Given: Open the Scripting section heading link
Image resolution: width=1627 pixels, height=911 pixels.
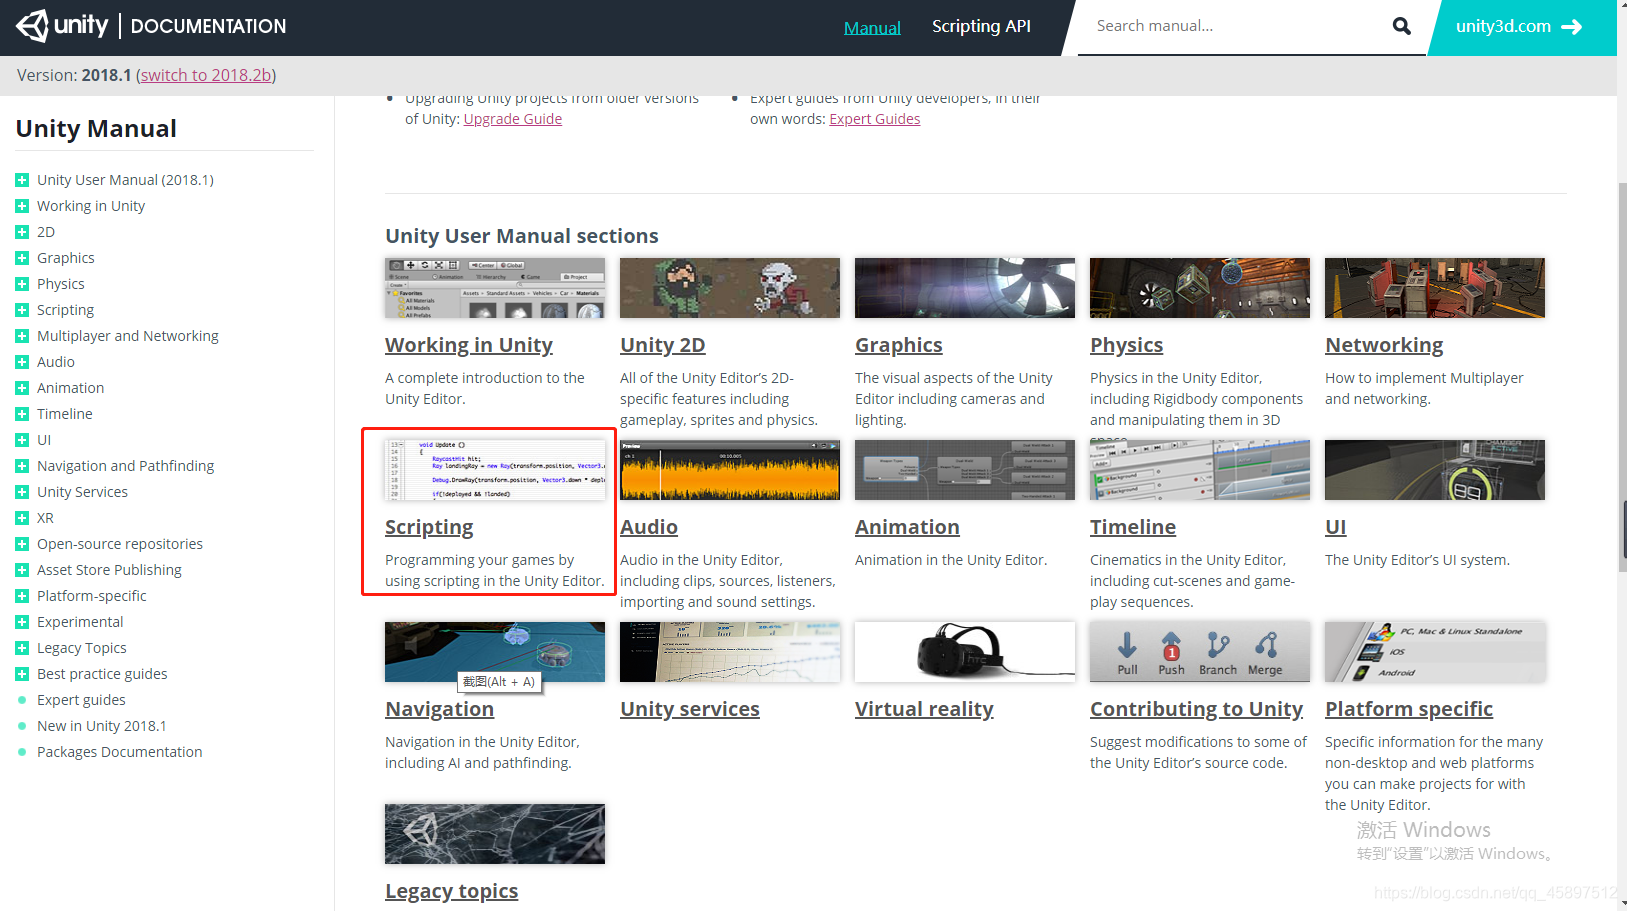Looking at the screenshot, I should (429, 527).
